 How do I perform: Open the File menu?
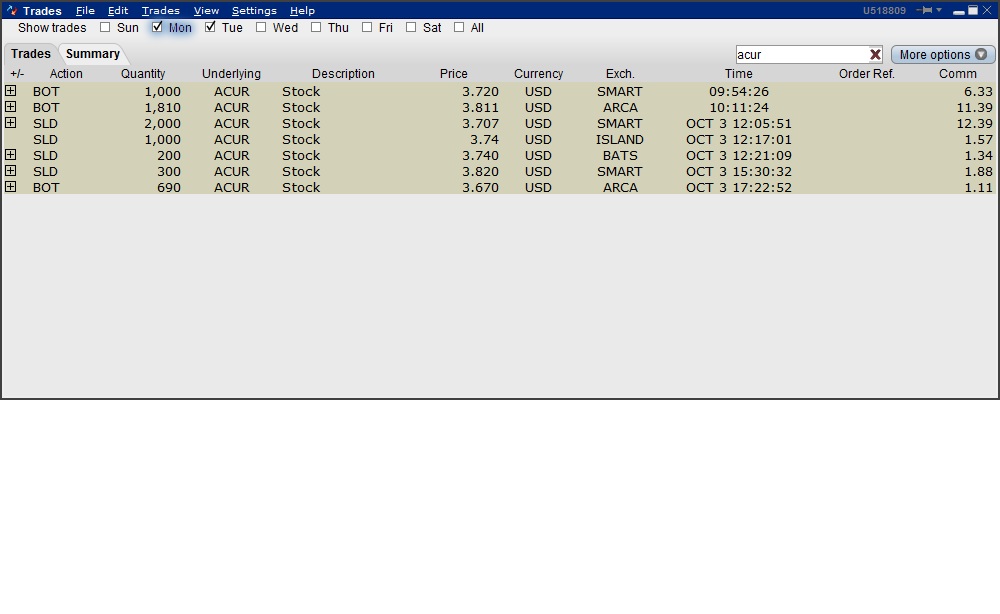click(85, 11)
